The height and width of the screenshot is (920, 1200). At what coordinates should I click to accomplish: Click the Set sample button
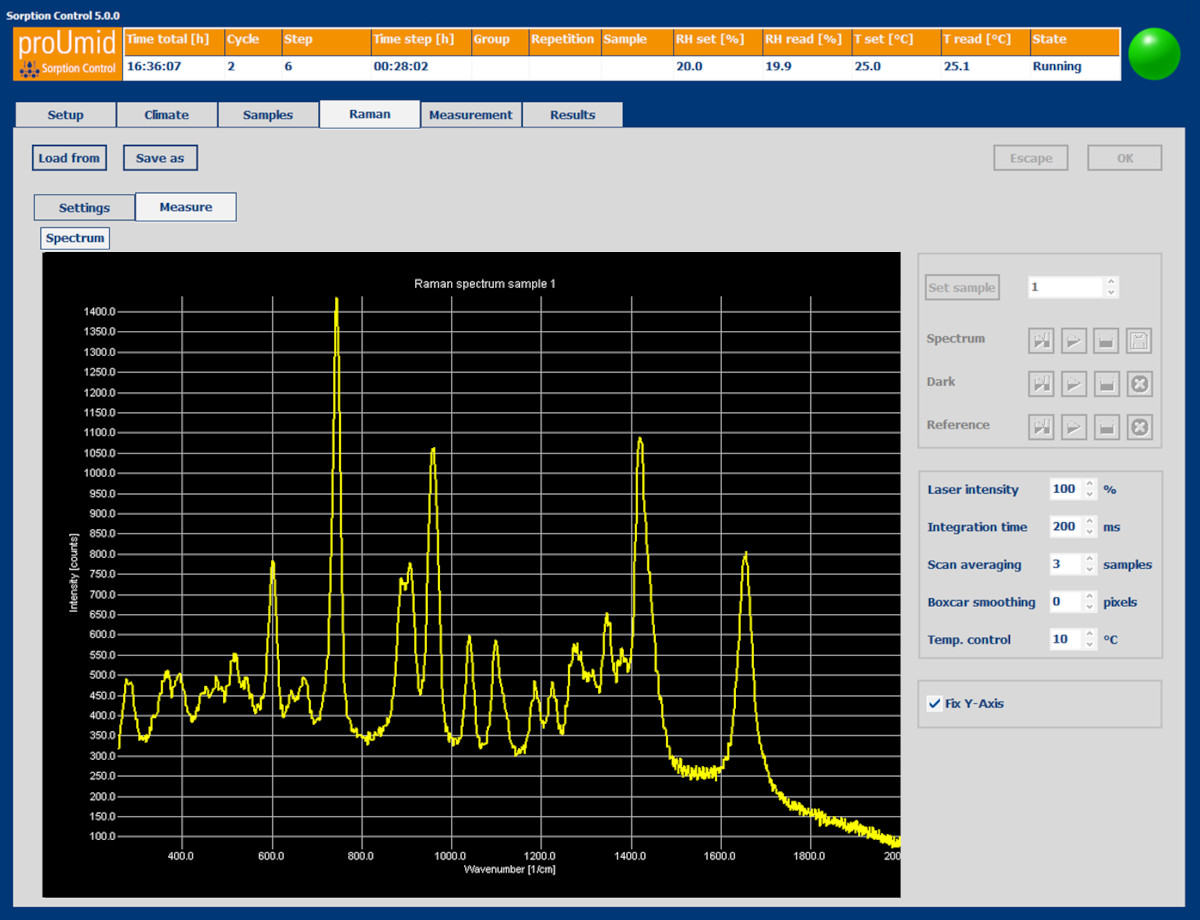[x=962, y=288]
